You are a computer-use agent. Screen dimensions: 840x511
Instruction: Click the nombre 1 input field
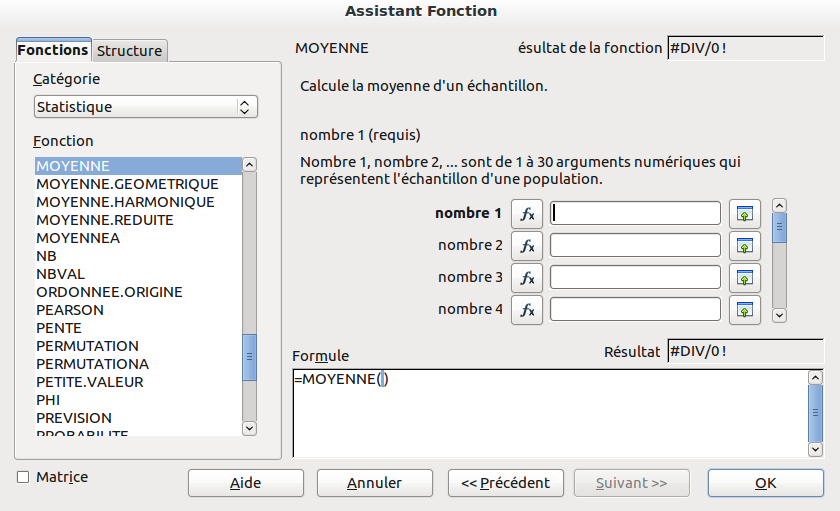pos(636,214)
